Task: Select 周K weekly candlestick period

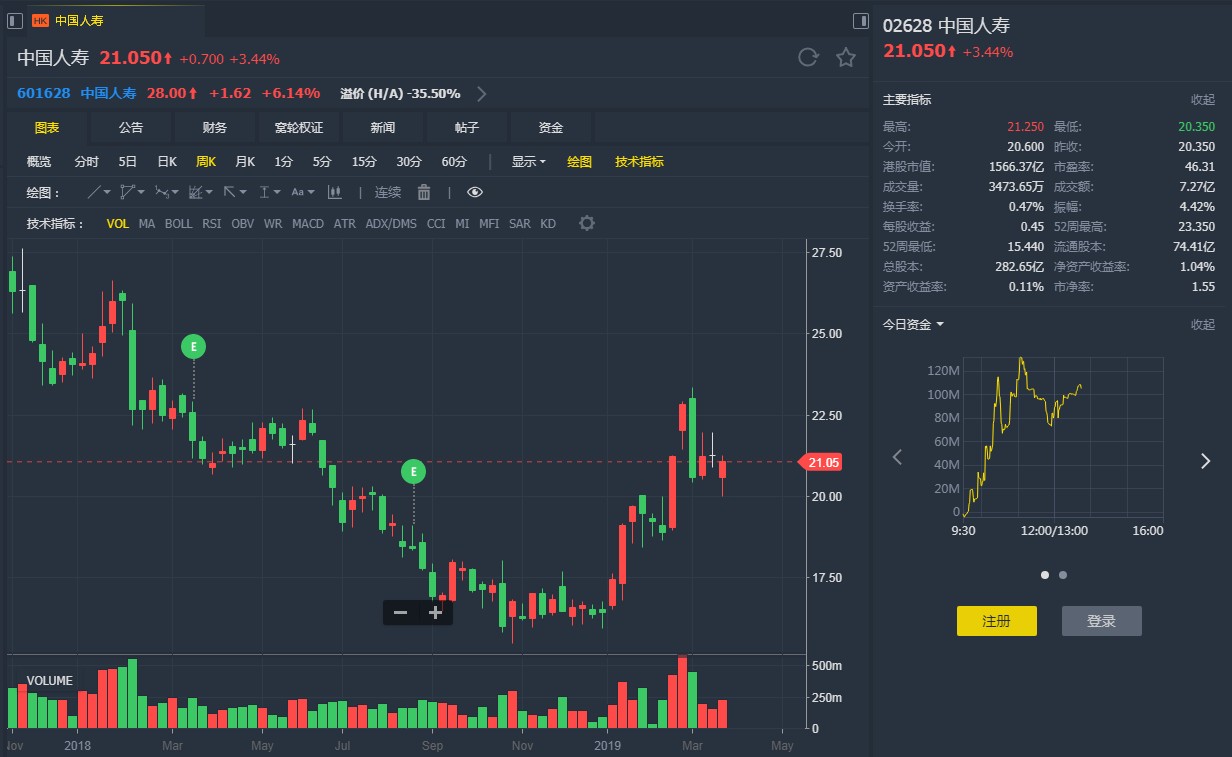Action: click(206, 162)
